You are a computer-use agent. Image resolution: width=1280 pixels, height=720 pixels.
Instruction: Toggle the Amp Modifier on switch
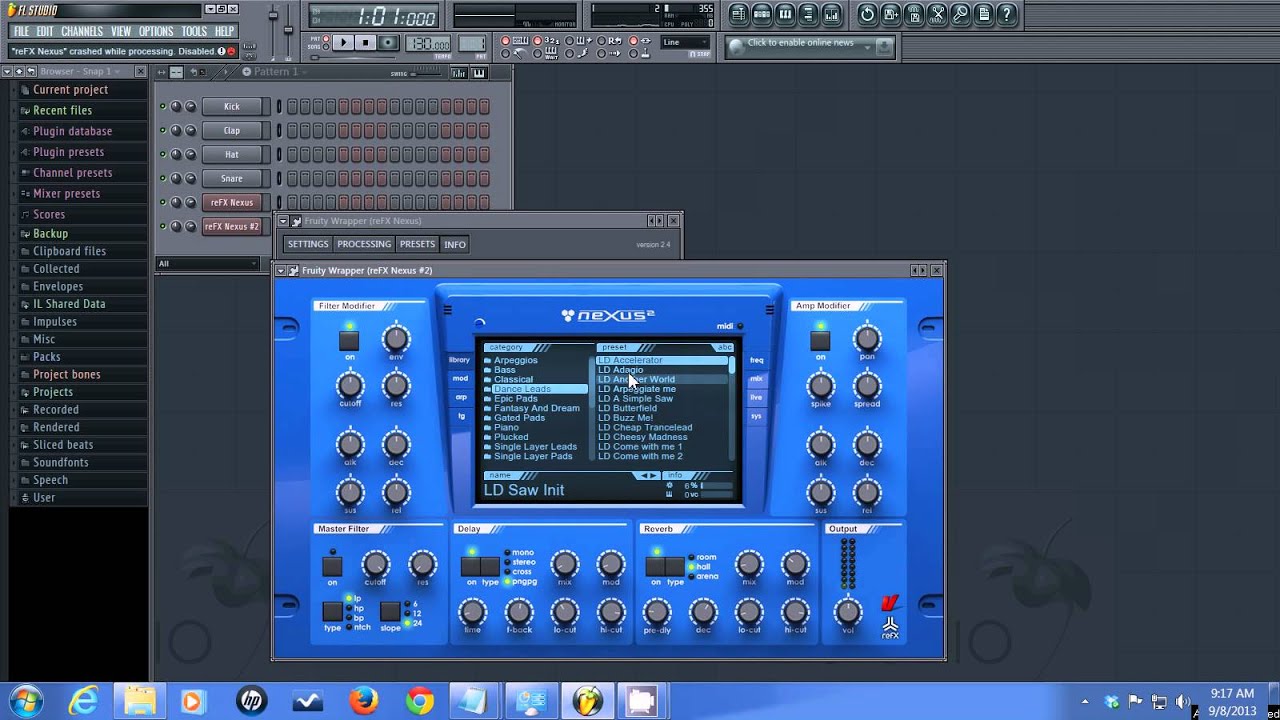820,340
